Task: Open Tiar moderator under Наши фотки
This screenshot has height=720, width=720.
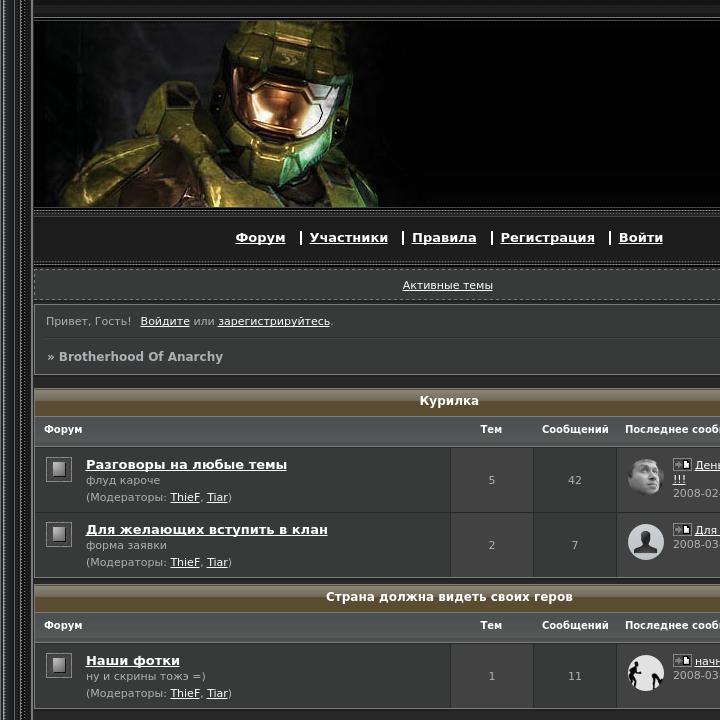Action: (218, 693)
